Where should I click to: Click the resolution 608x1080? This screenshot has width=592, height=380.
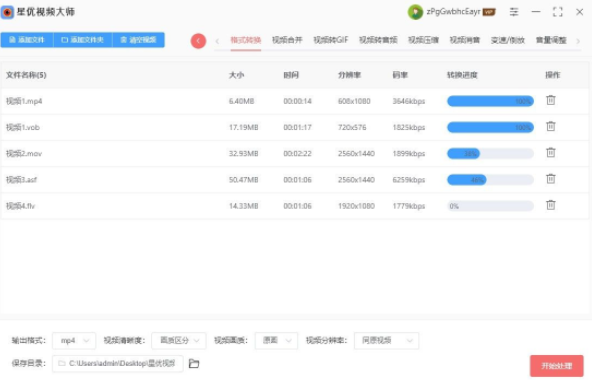click(354, 101)
